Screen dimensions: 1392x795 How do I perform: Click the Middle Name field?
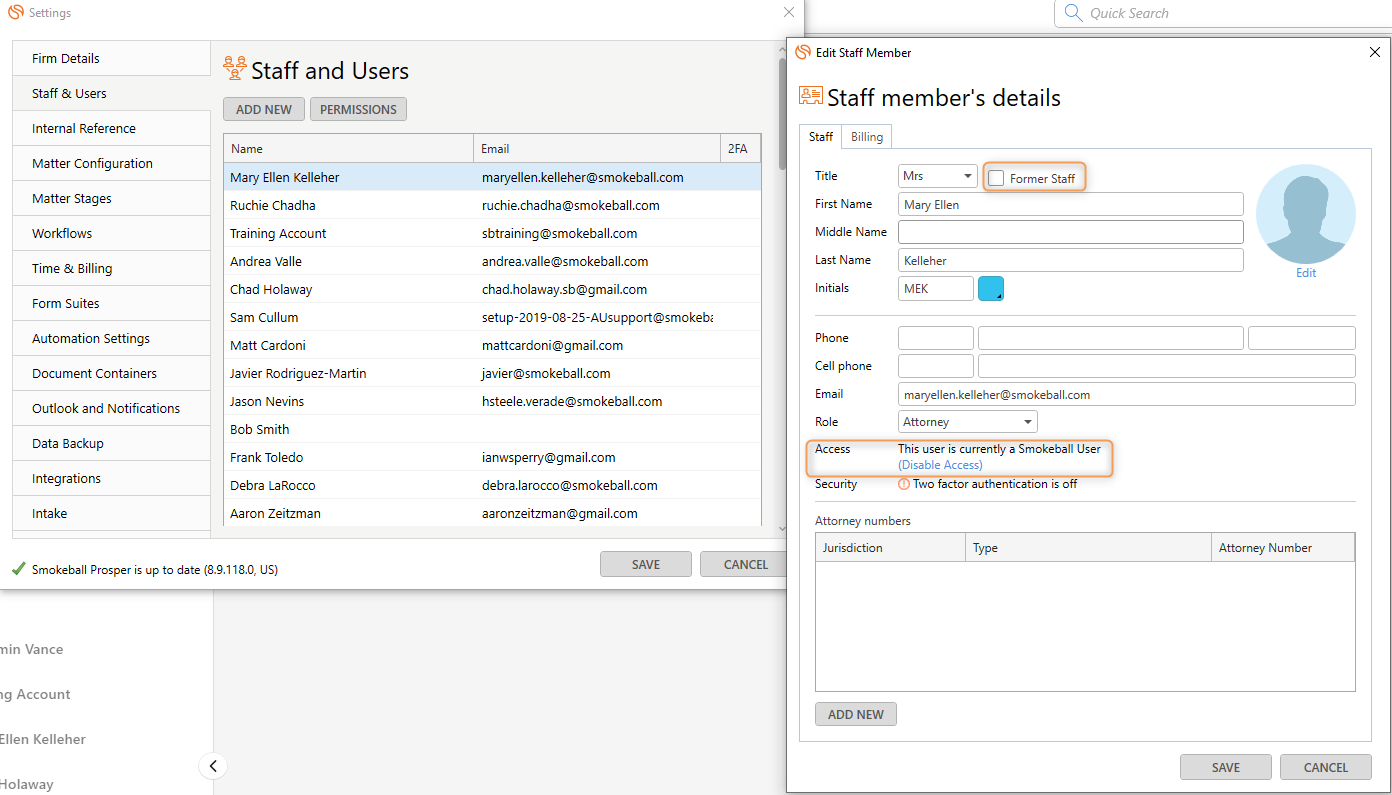[1071, 232]
